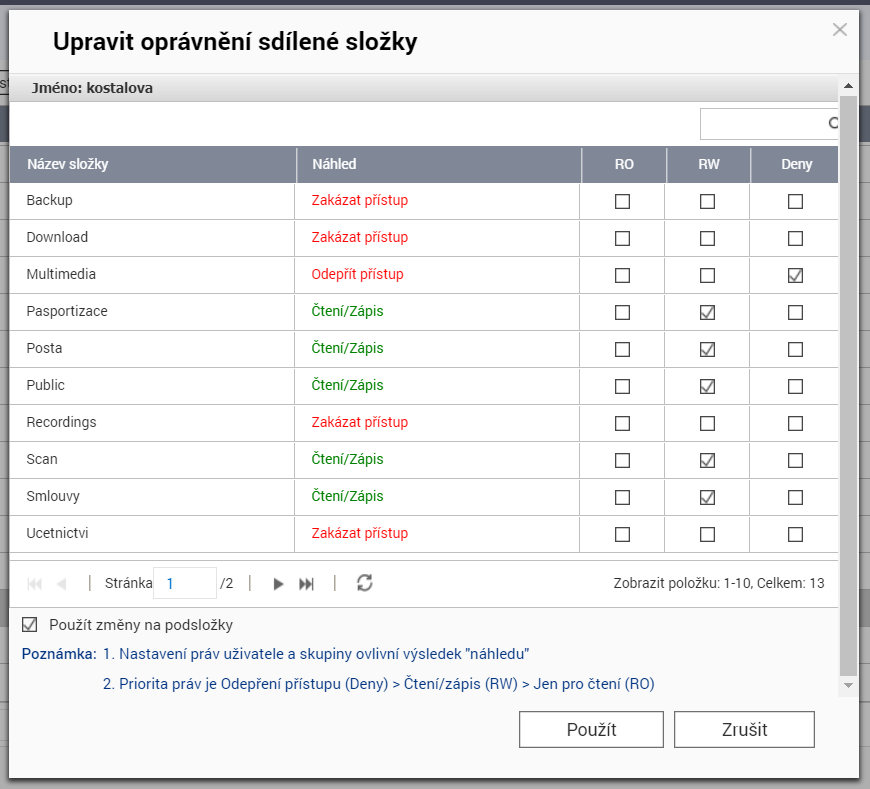
Task: Enable RO checkbox for Backup folder
Action: 623,201
